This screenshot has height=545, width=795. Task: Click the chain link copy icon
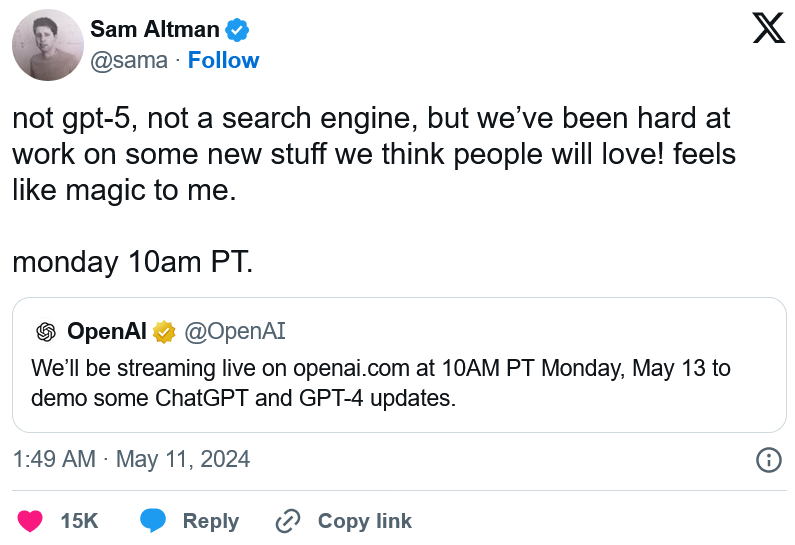pos(288,521)
